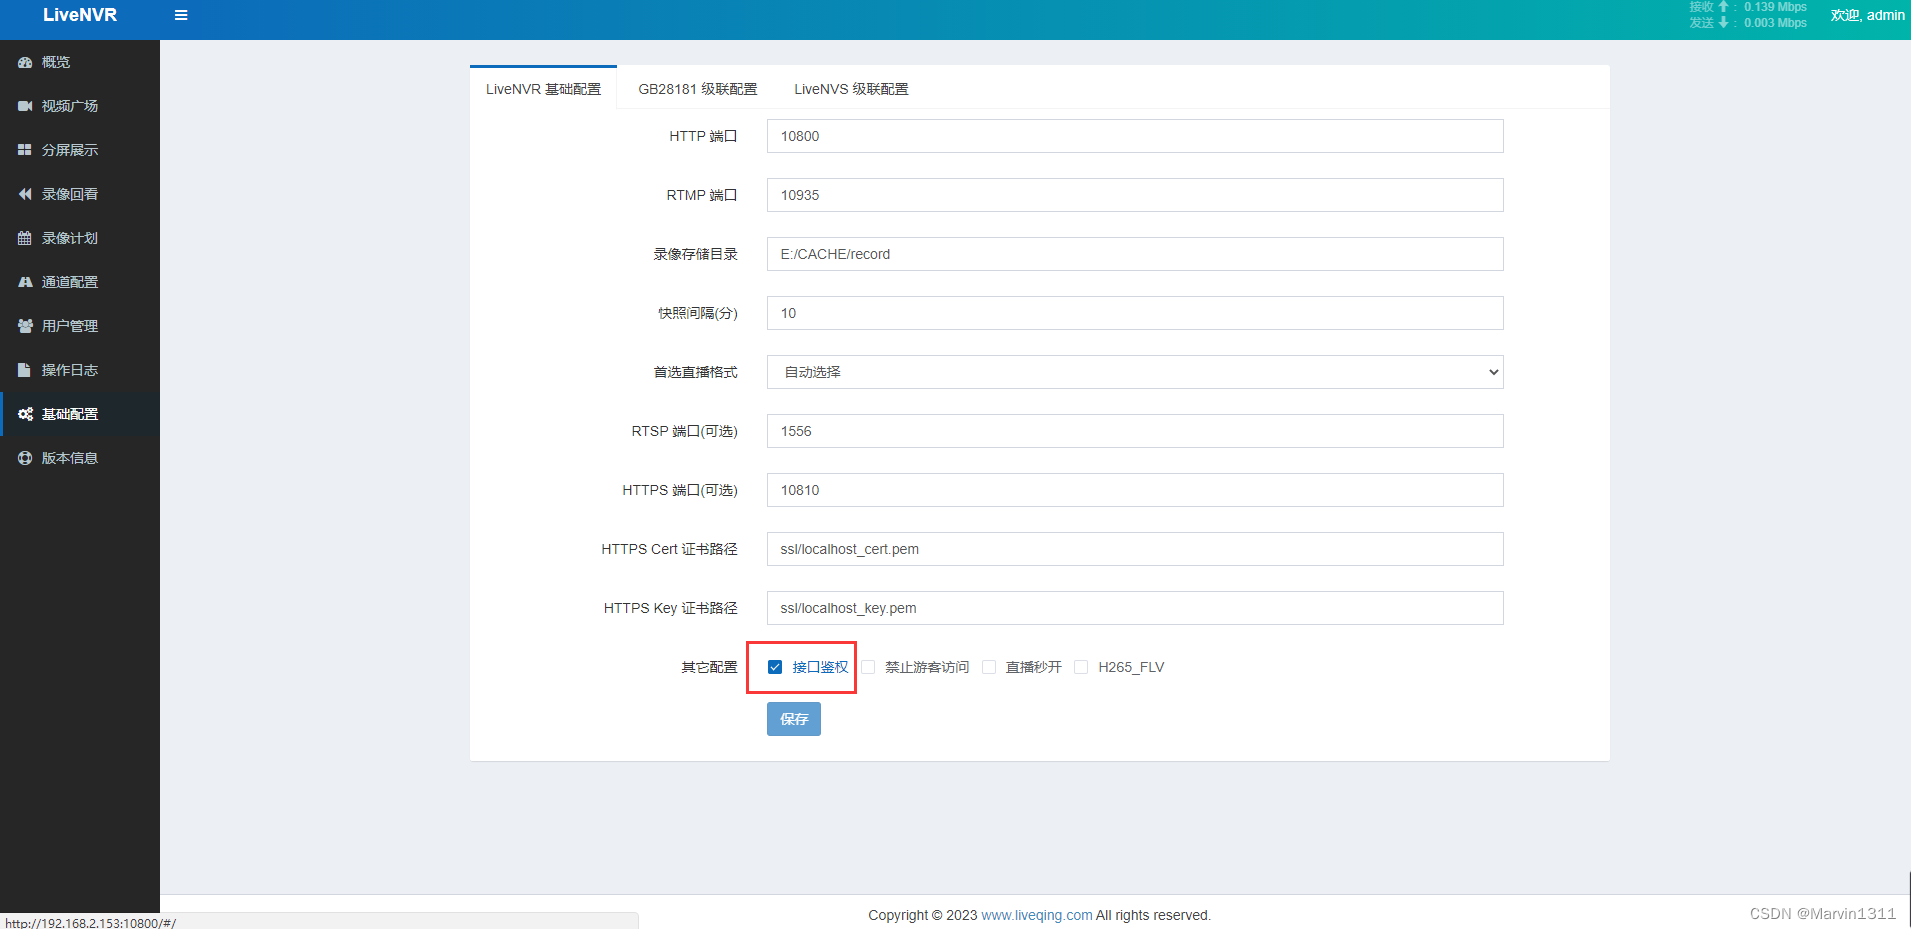Click the 视频广场 camera icon
1911x929 pixels.
tap(25, 106)
